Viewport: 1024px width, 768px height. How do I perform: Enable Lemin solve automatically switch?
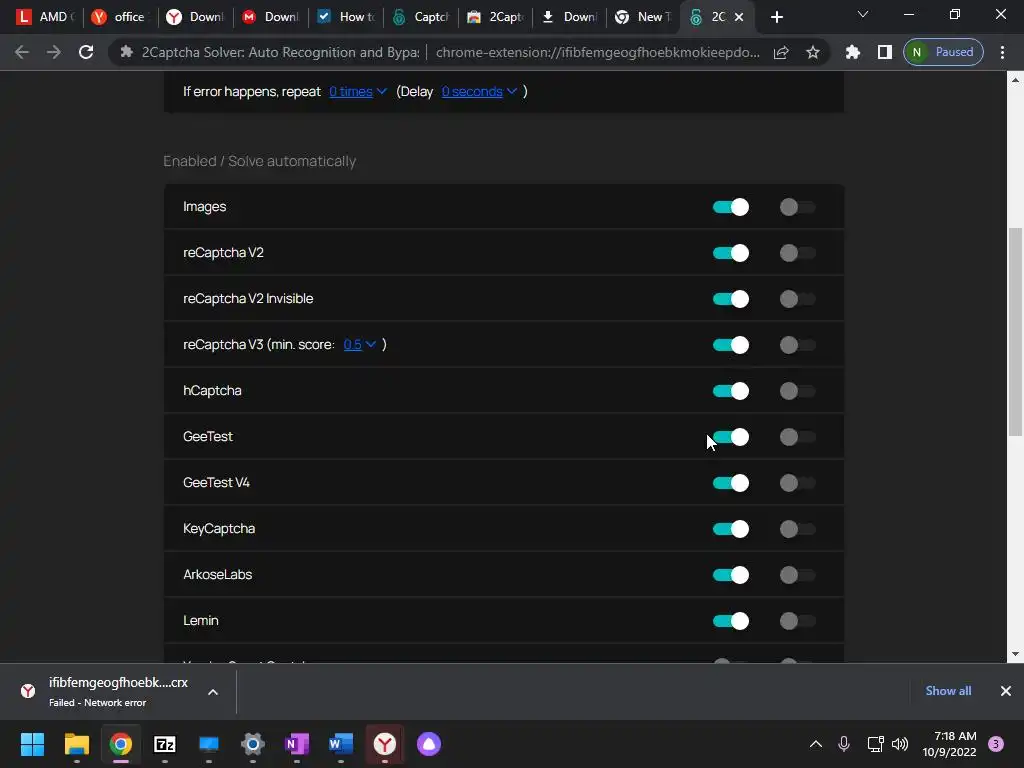(x=797, y=621)
